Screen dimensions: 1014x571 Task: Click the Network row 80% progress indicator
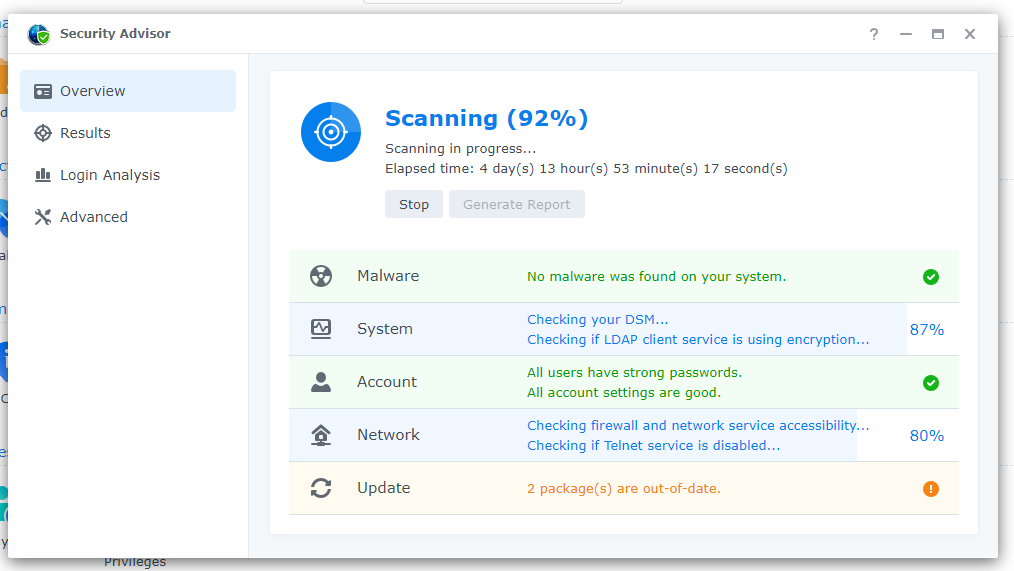pyautogui.click(x=926, y=436)
